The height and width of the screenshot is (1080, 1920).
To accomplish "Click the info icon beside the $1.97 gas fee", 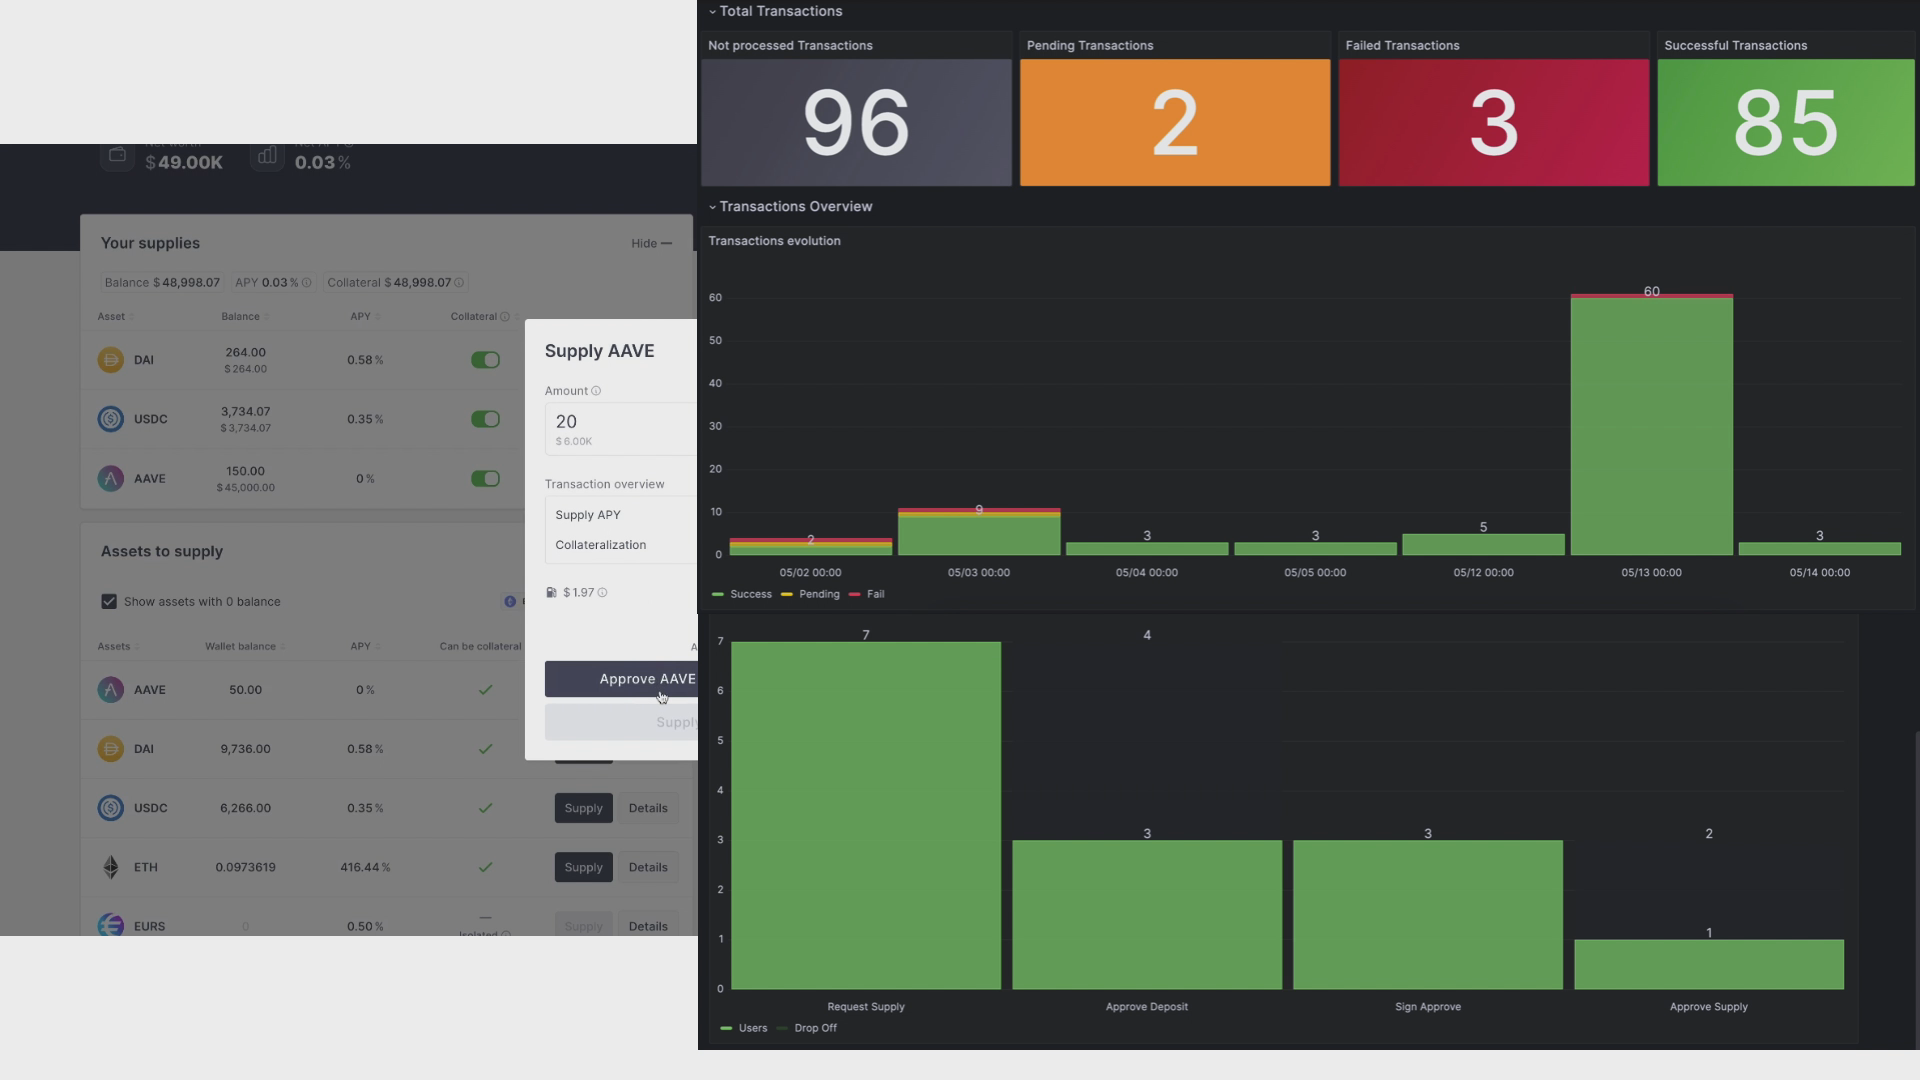I will tap(602, 593).
